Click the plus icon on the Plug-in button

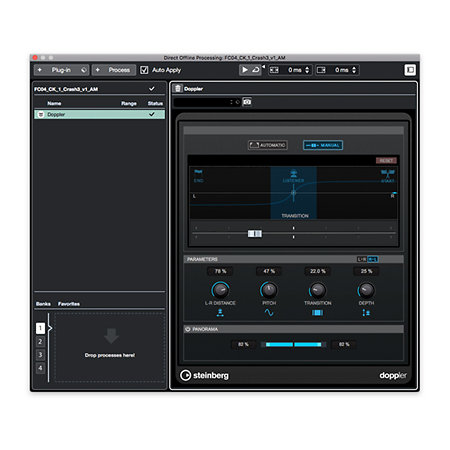coord(40,70)
